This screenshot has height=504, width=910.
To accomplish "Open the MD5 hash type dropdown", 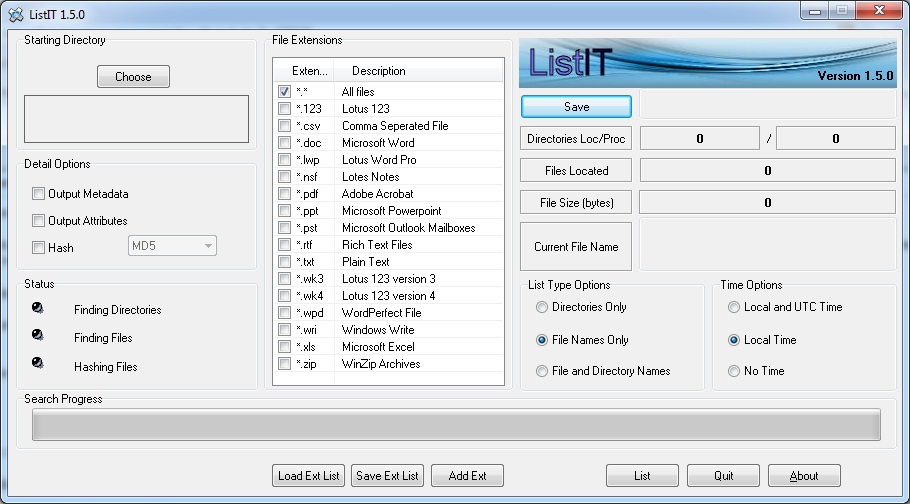I will click(172, 246).
